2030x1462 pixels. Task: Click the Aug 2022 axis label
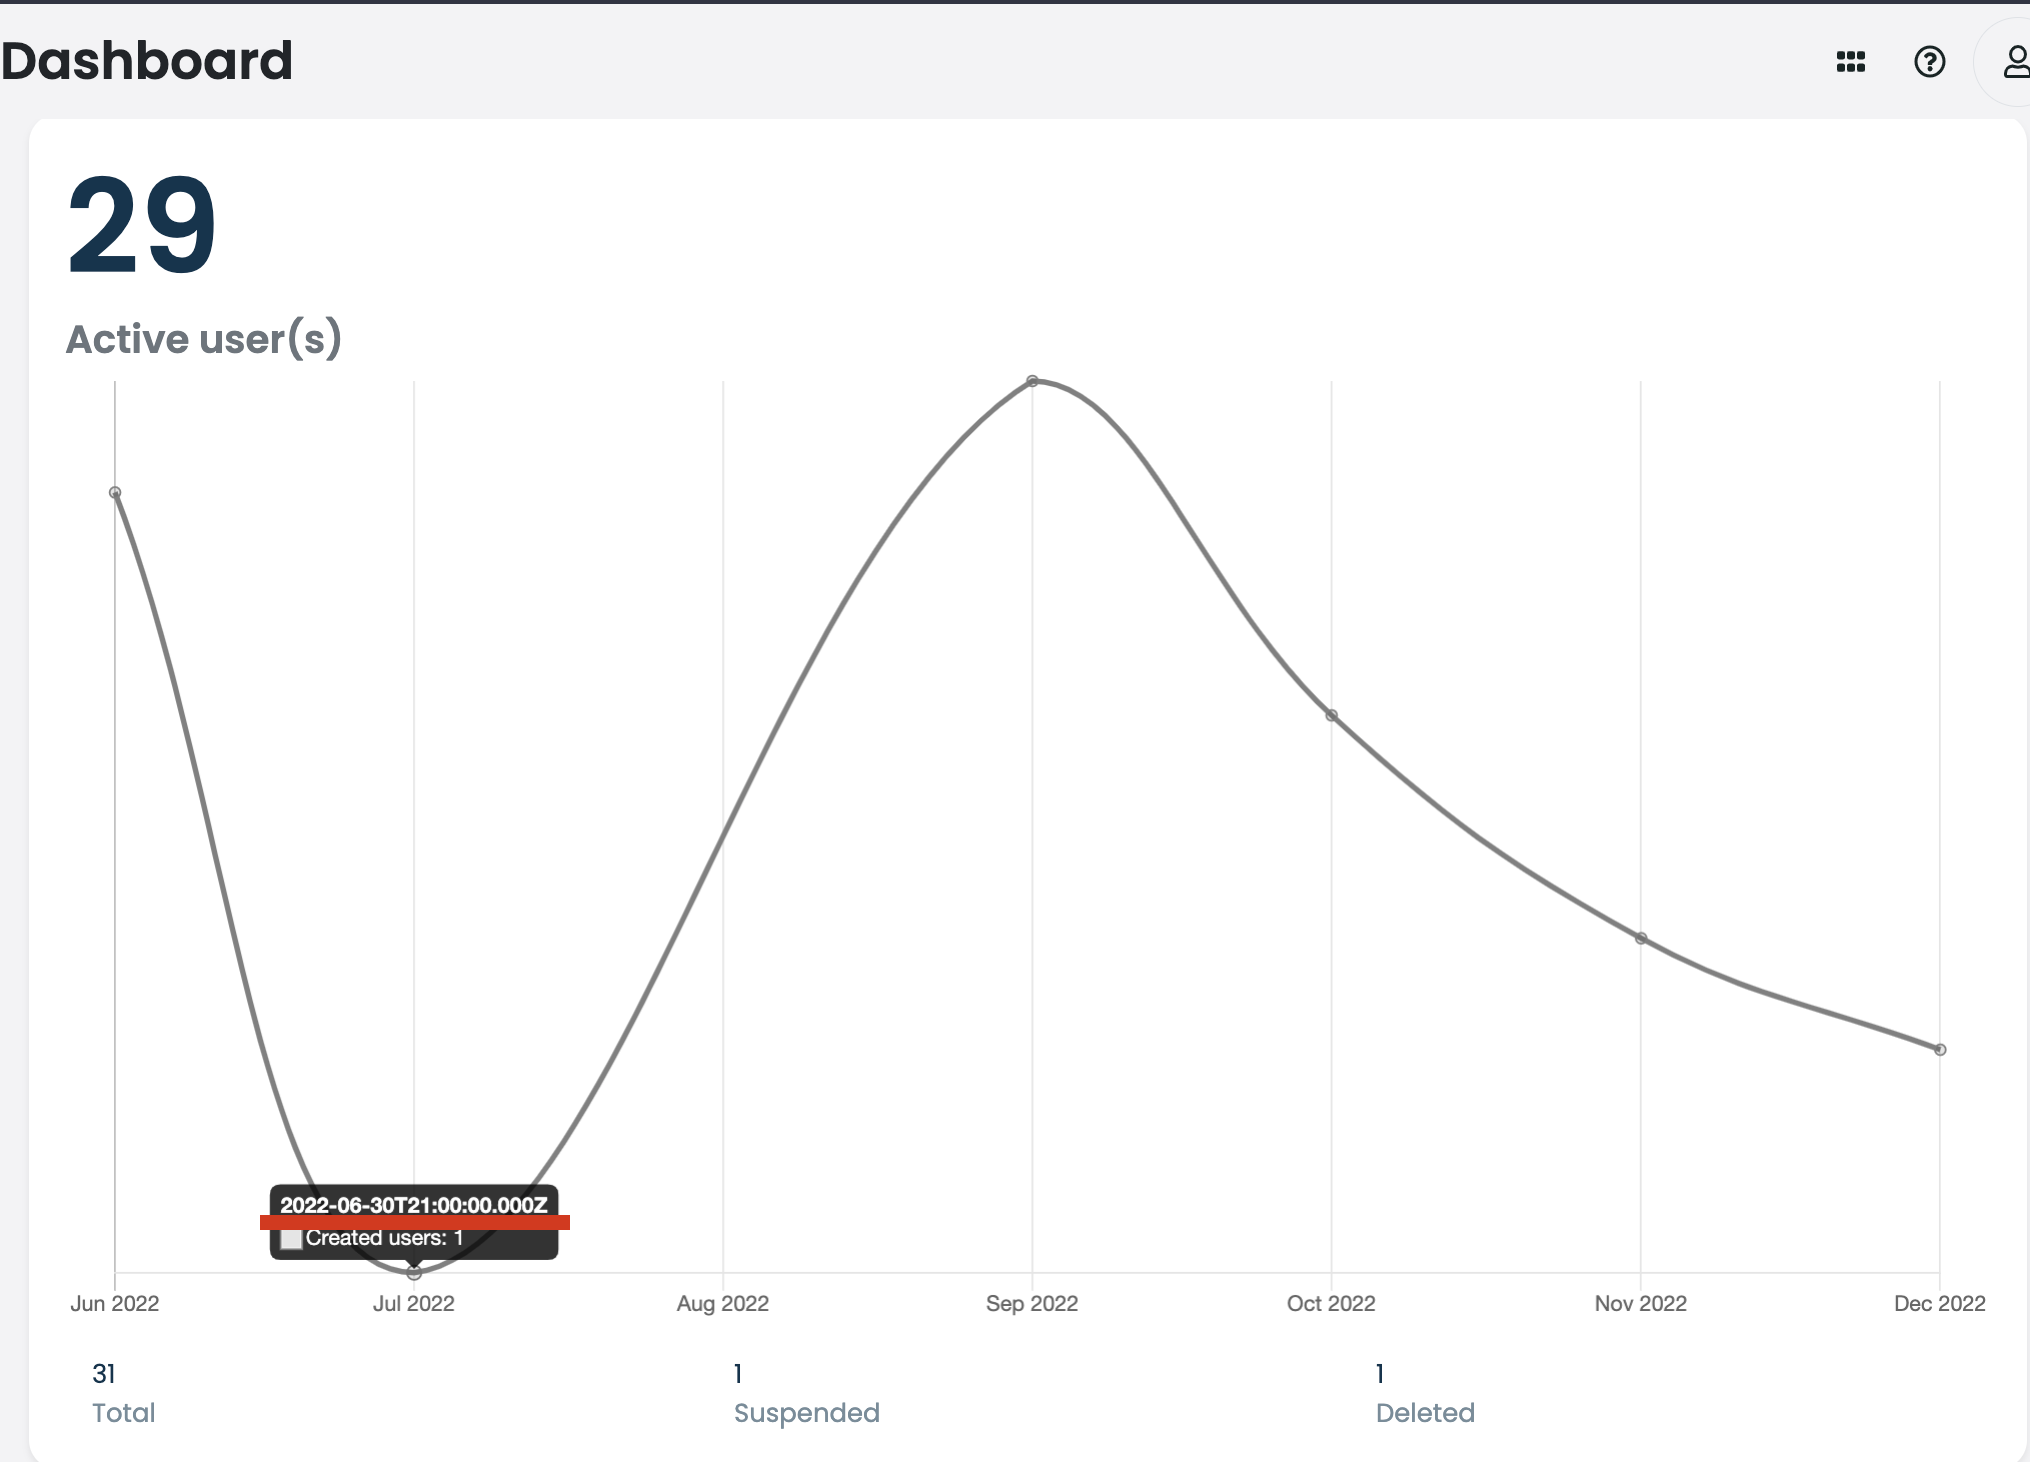point(721,1303)
